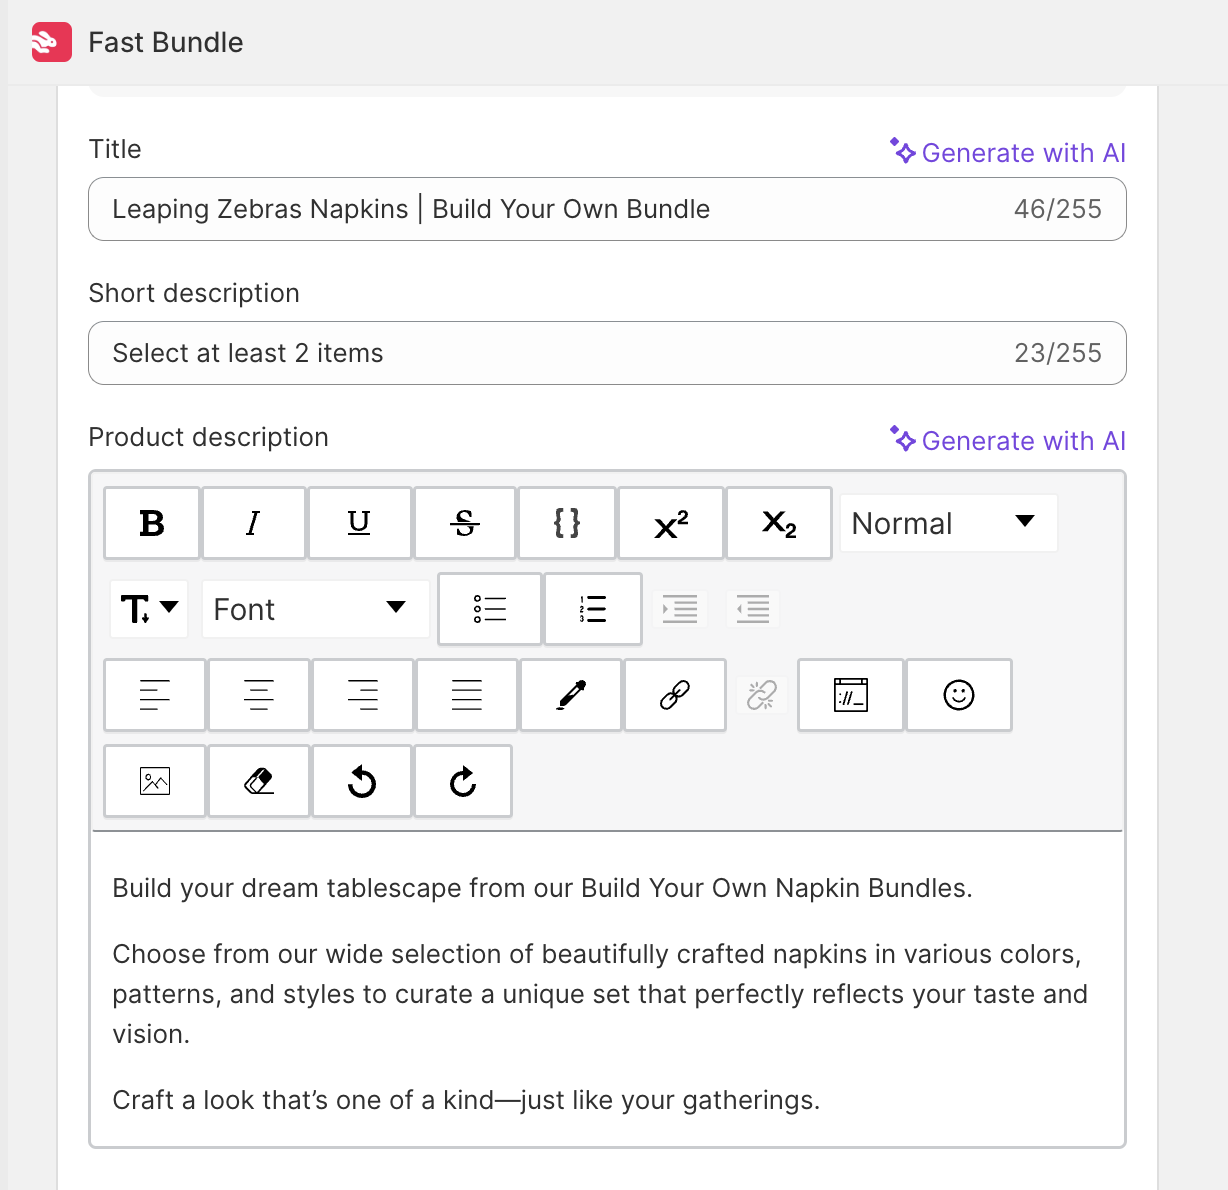Screen dimensions: 1228x1190
Task: Insert an image into the description
Action: tap(155, 781)
